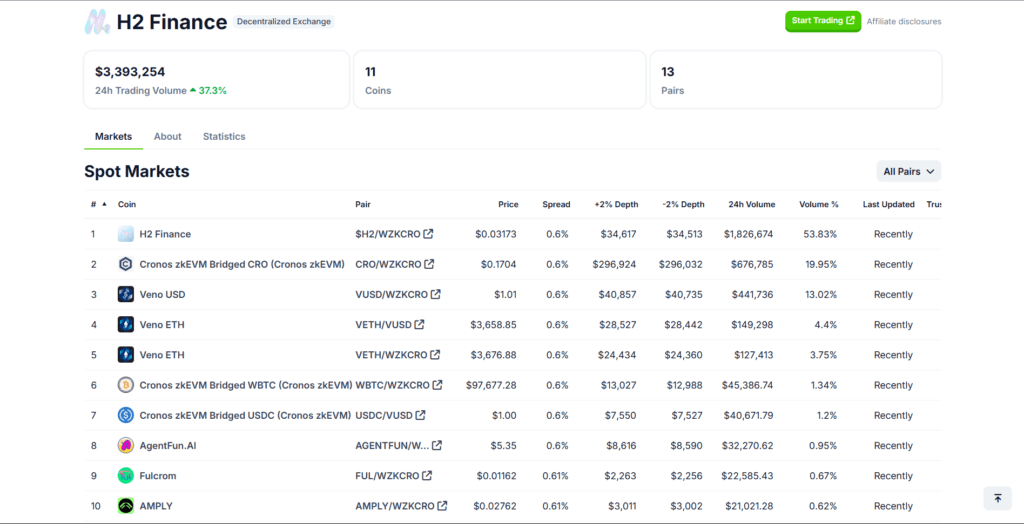This screenshot has width=1024, height=524.
Task: Click Cronos zkEVM Bridged CRO coin icon
Action: point(126,264)
